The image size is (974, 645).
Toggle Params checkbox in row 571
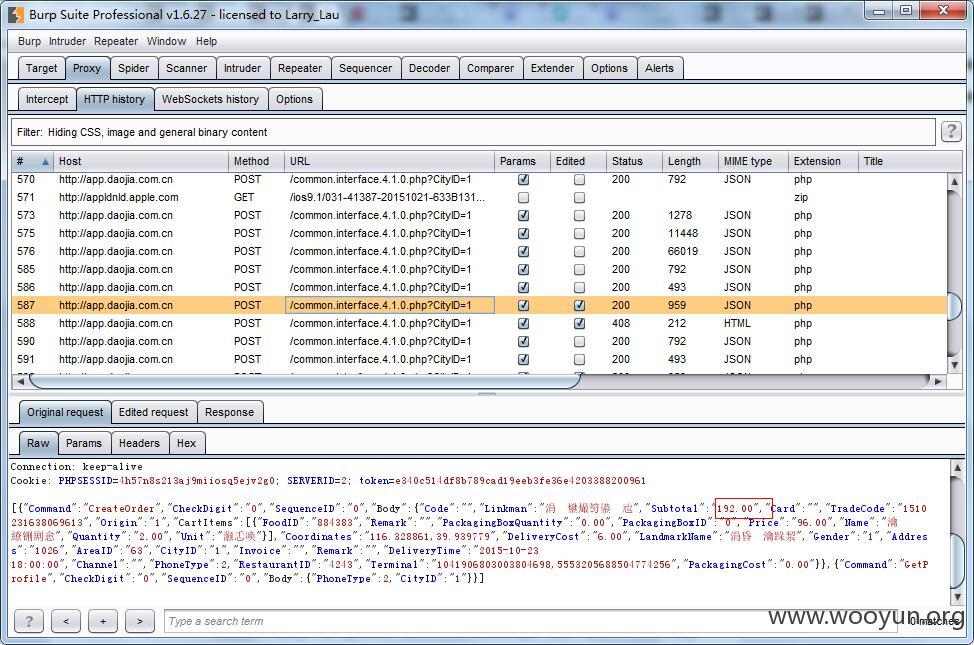coord(524,198)
